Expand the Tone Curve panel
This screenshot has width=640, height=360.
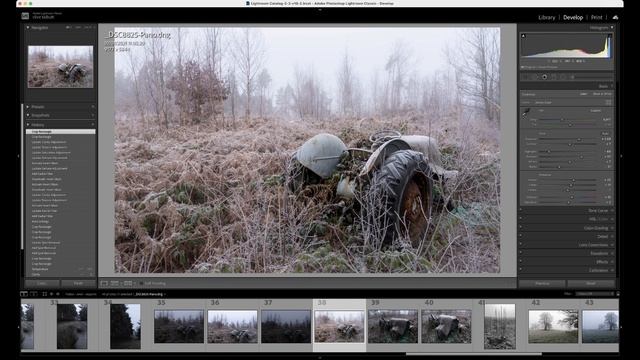(x=612, y=211)
